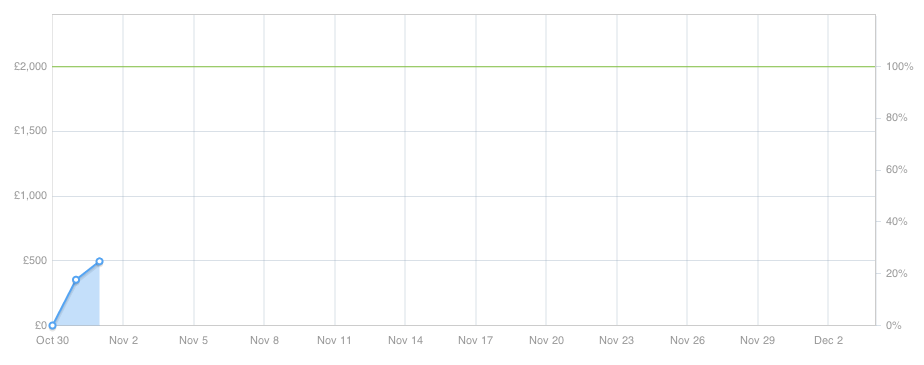Click the £2,000 target axis label
Screen dimensions: 924x365
point(31,67)
